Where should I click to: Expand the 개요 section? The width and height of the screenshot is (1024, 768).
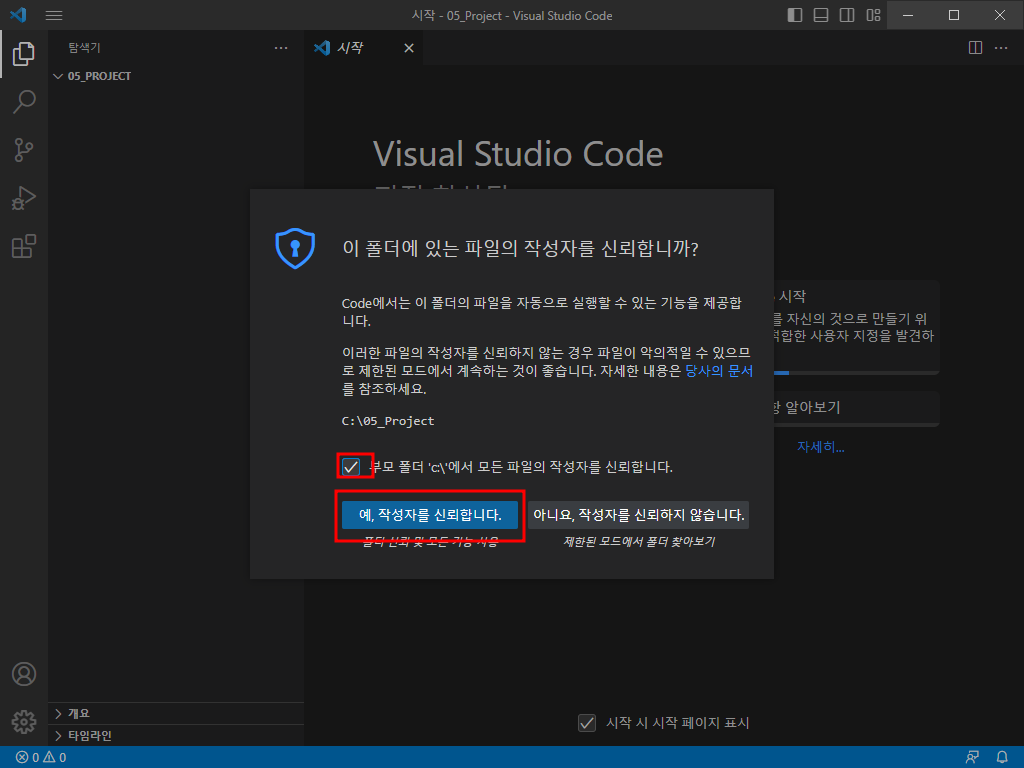click(x=176, y=713)
